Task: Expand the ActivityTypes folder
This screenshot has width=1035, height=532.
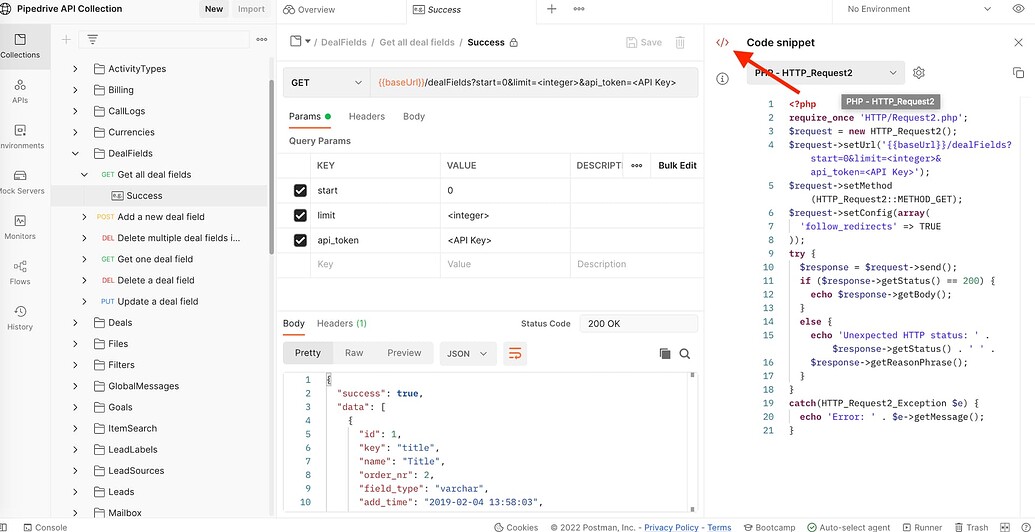Action: click(x=75, y=69)
